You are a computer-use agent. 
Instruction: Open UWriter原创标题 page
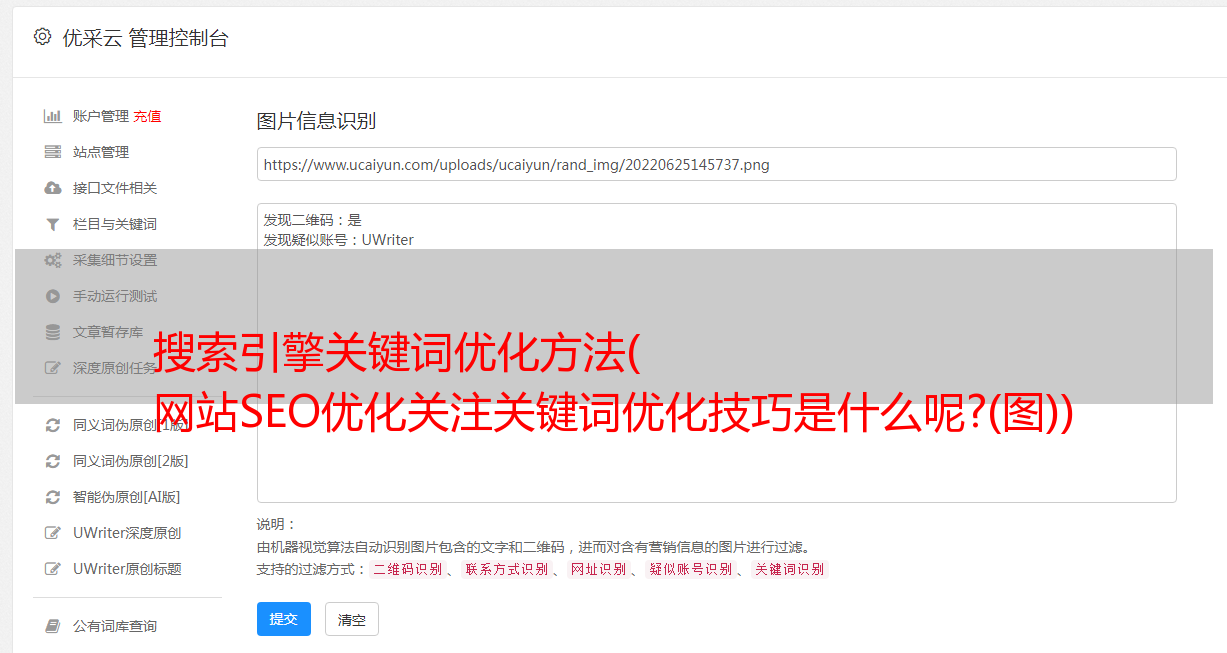coord(127,569)
